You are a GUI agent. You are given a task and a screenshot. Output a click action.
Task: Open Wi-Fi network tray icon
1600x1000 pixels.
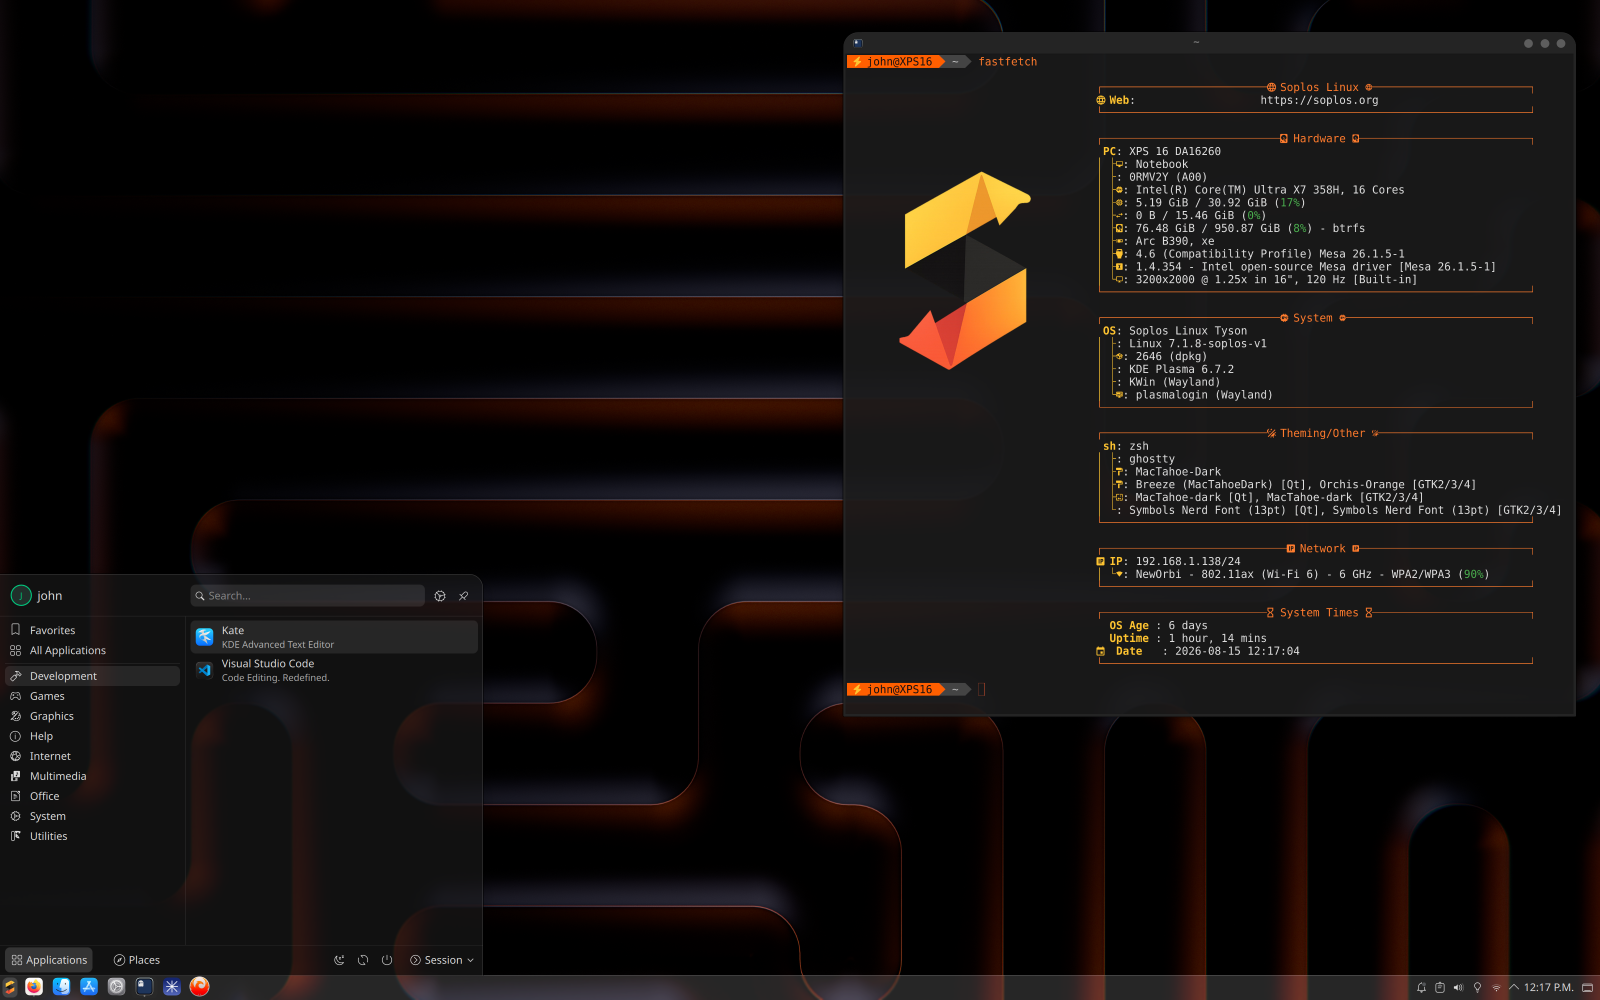click(1496, 988)
